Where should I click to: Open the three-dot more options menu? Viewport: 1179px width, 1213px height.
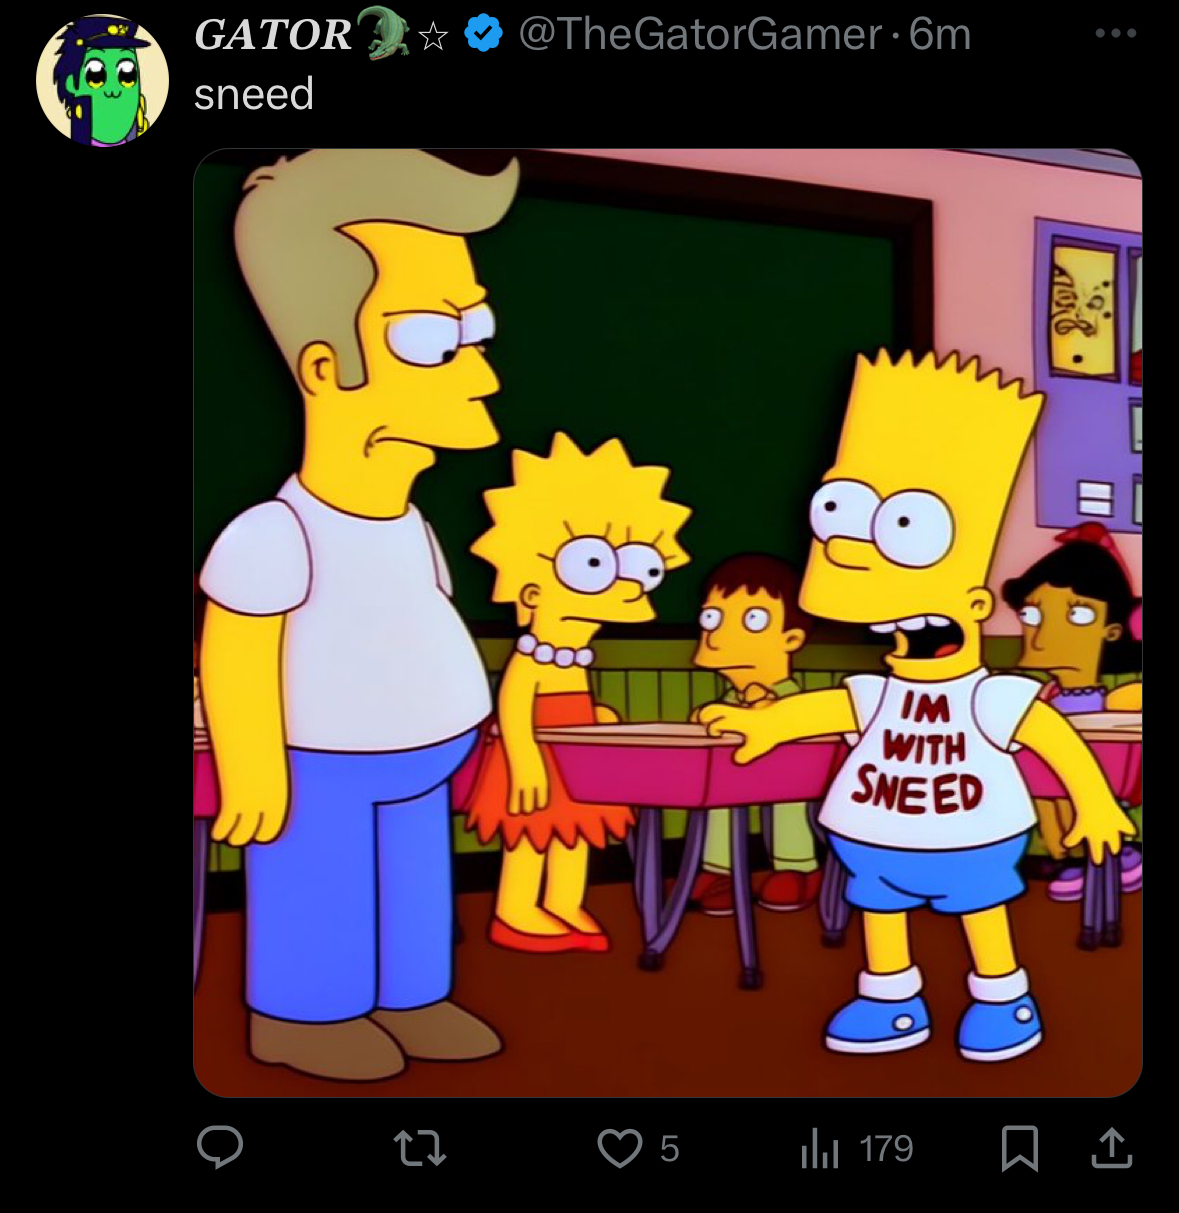point(1115,34)
